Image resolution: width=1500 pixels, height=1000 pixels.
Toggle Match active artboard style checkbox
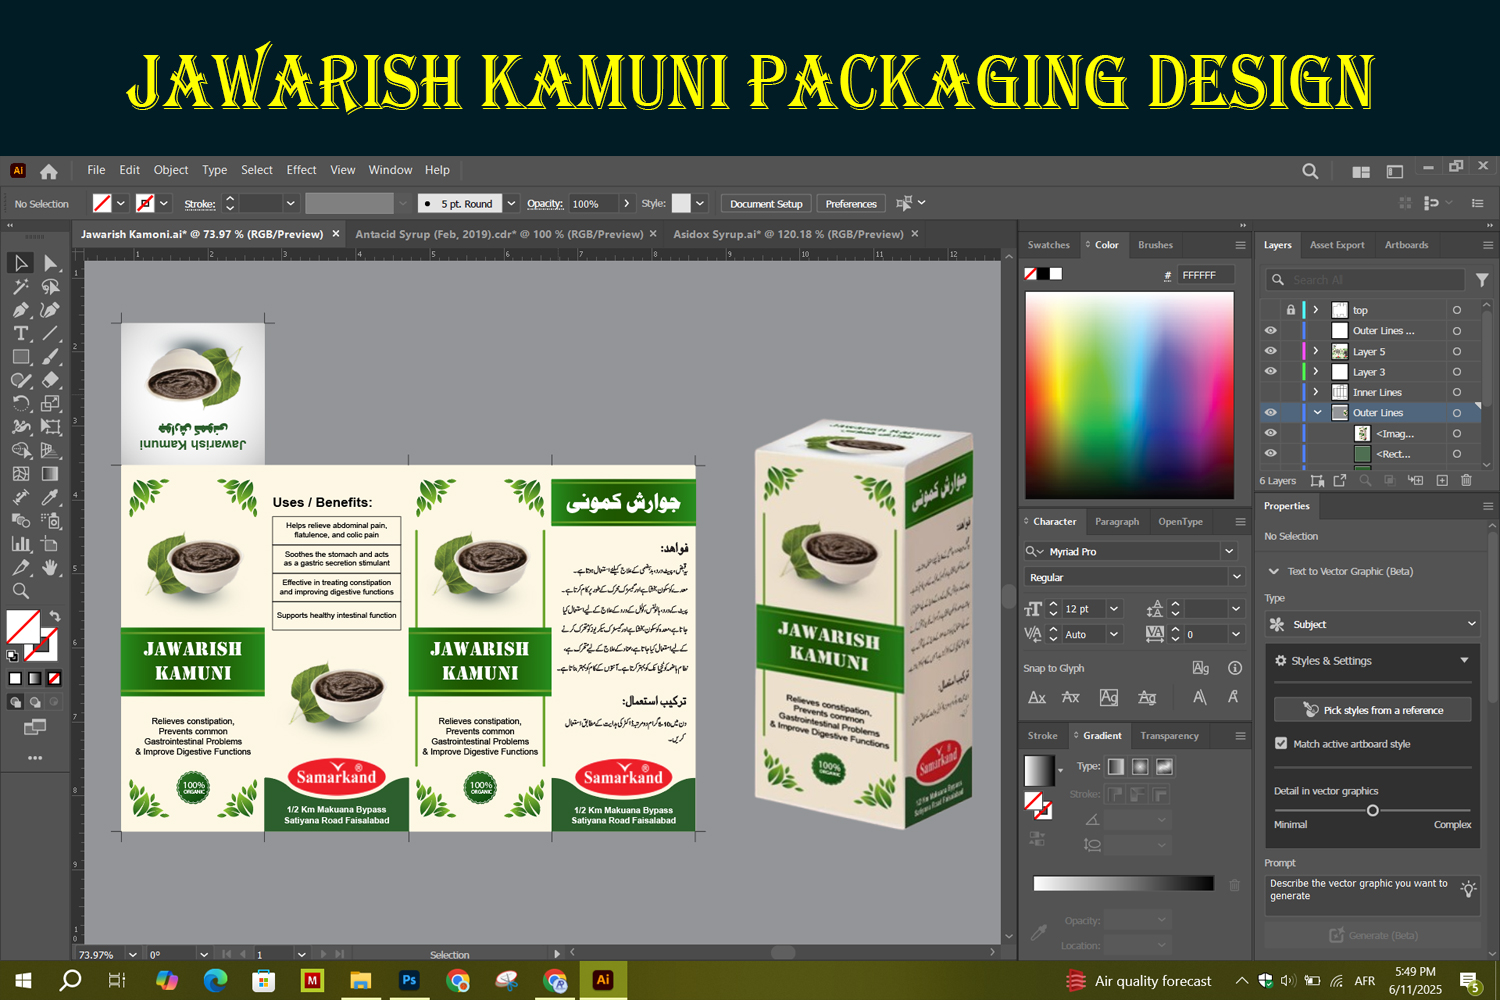point(1281,743)
